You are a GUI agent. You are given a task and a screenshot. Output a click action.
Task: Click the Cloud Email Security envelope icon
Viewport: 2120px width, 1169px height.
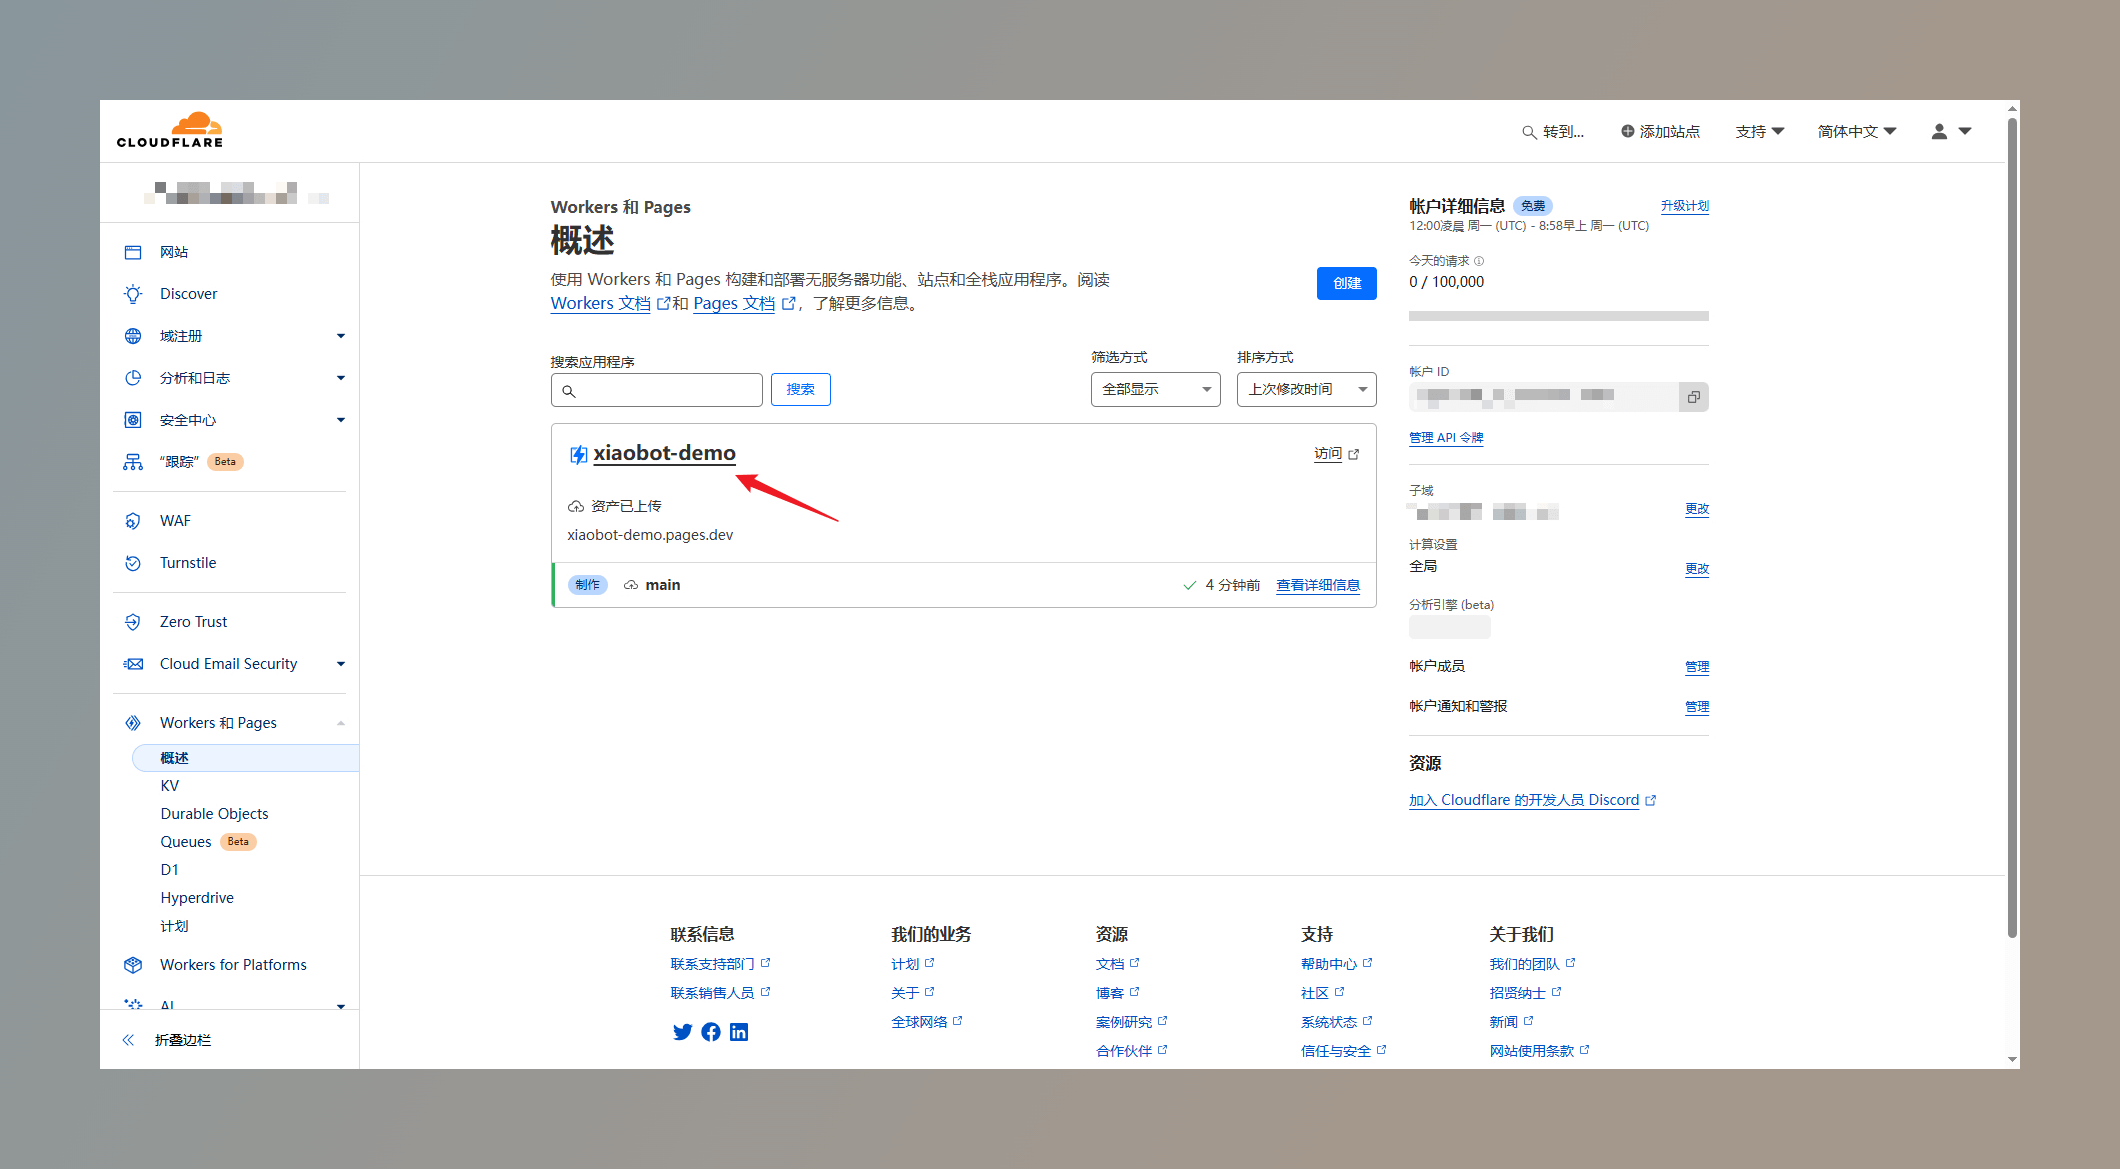(x=133, y=664)
